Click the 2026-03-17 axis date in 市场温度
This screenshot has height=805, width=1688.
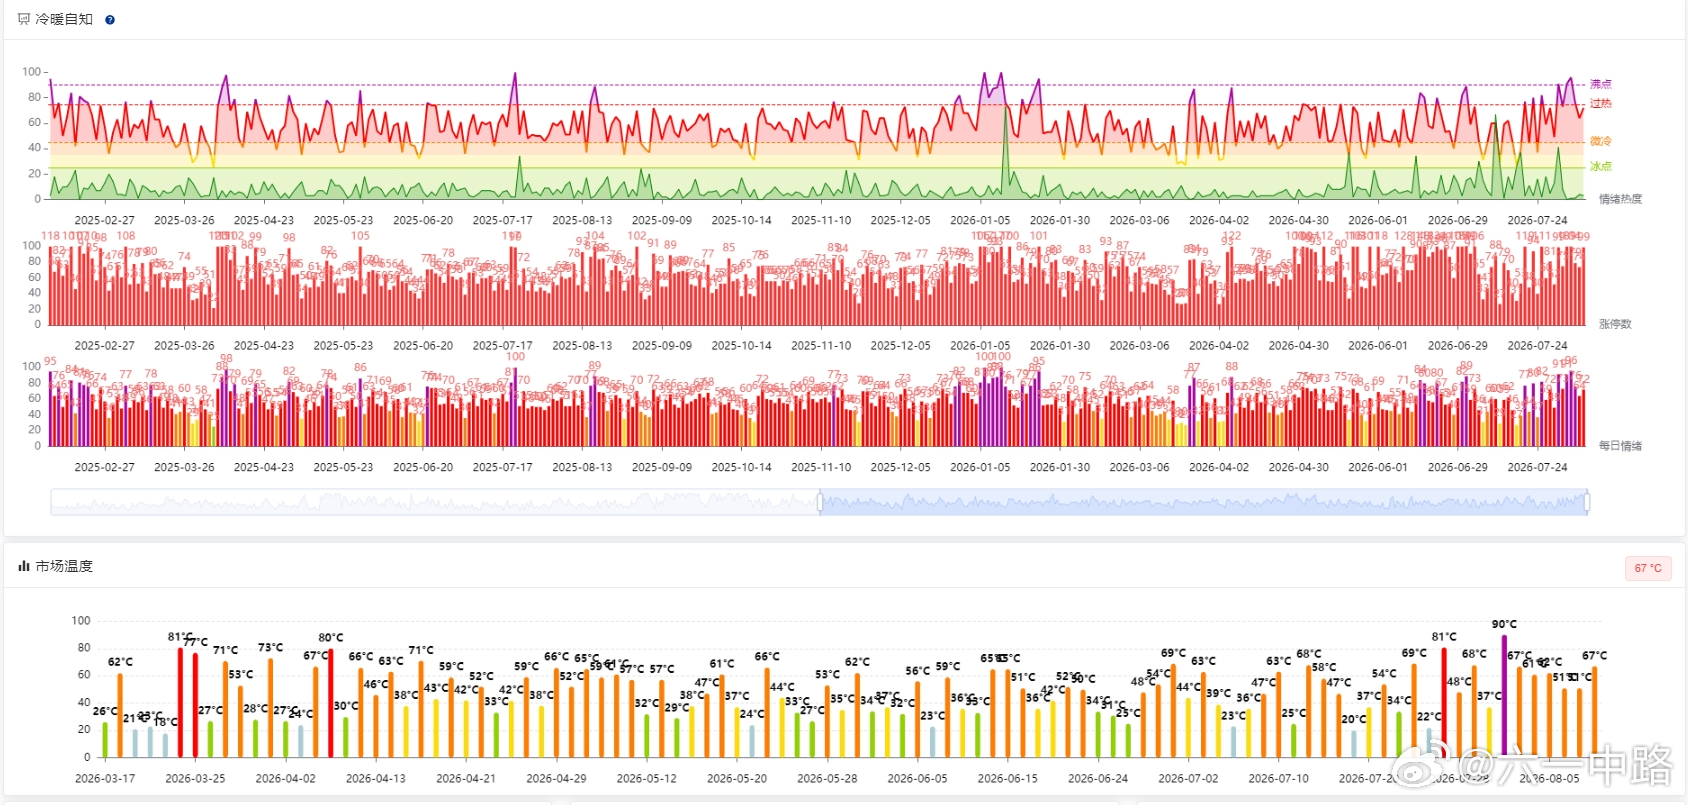(105, 778)
